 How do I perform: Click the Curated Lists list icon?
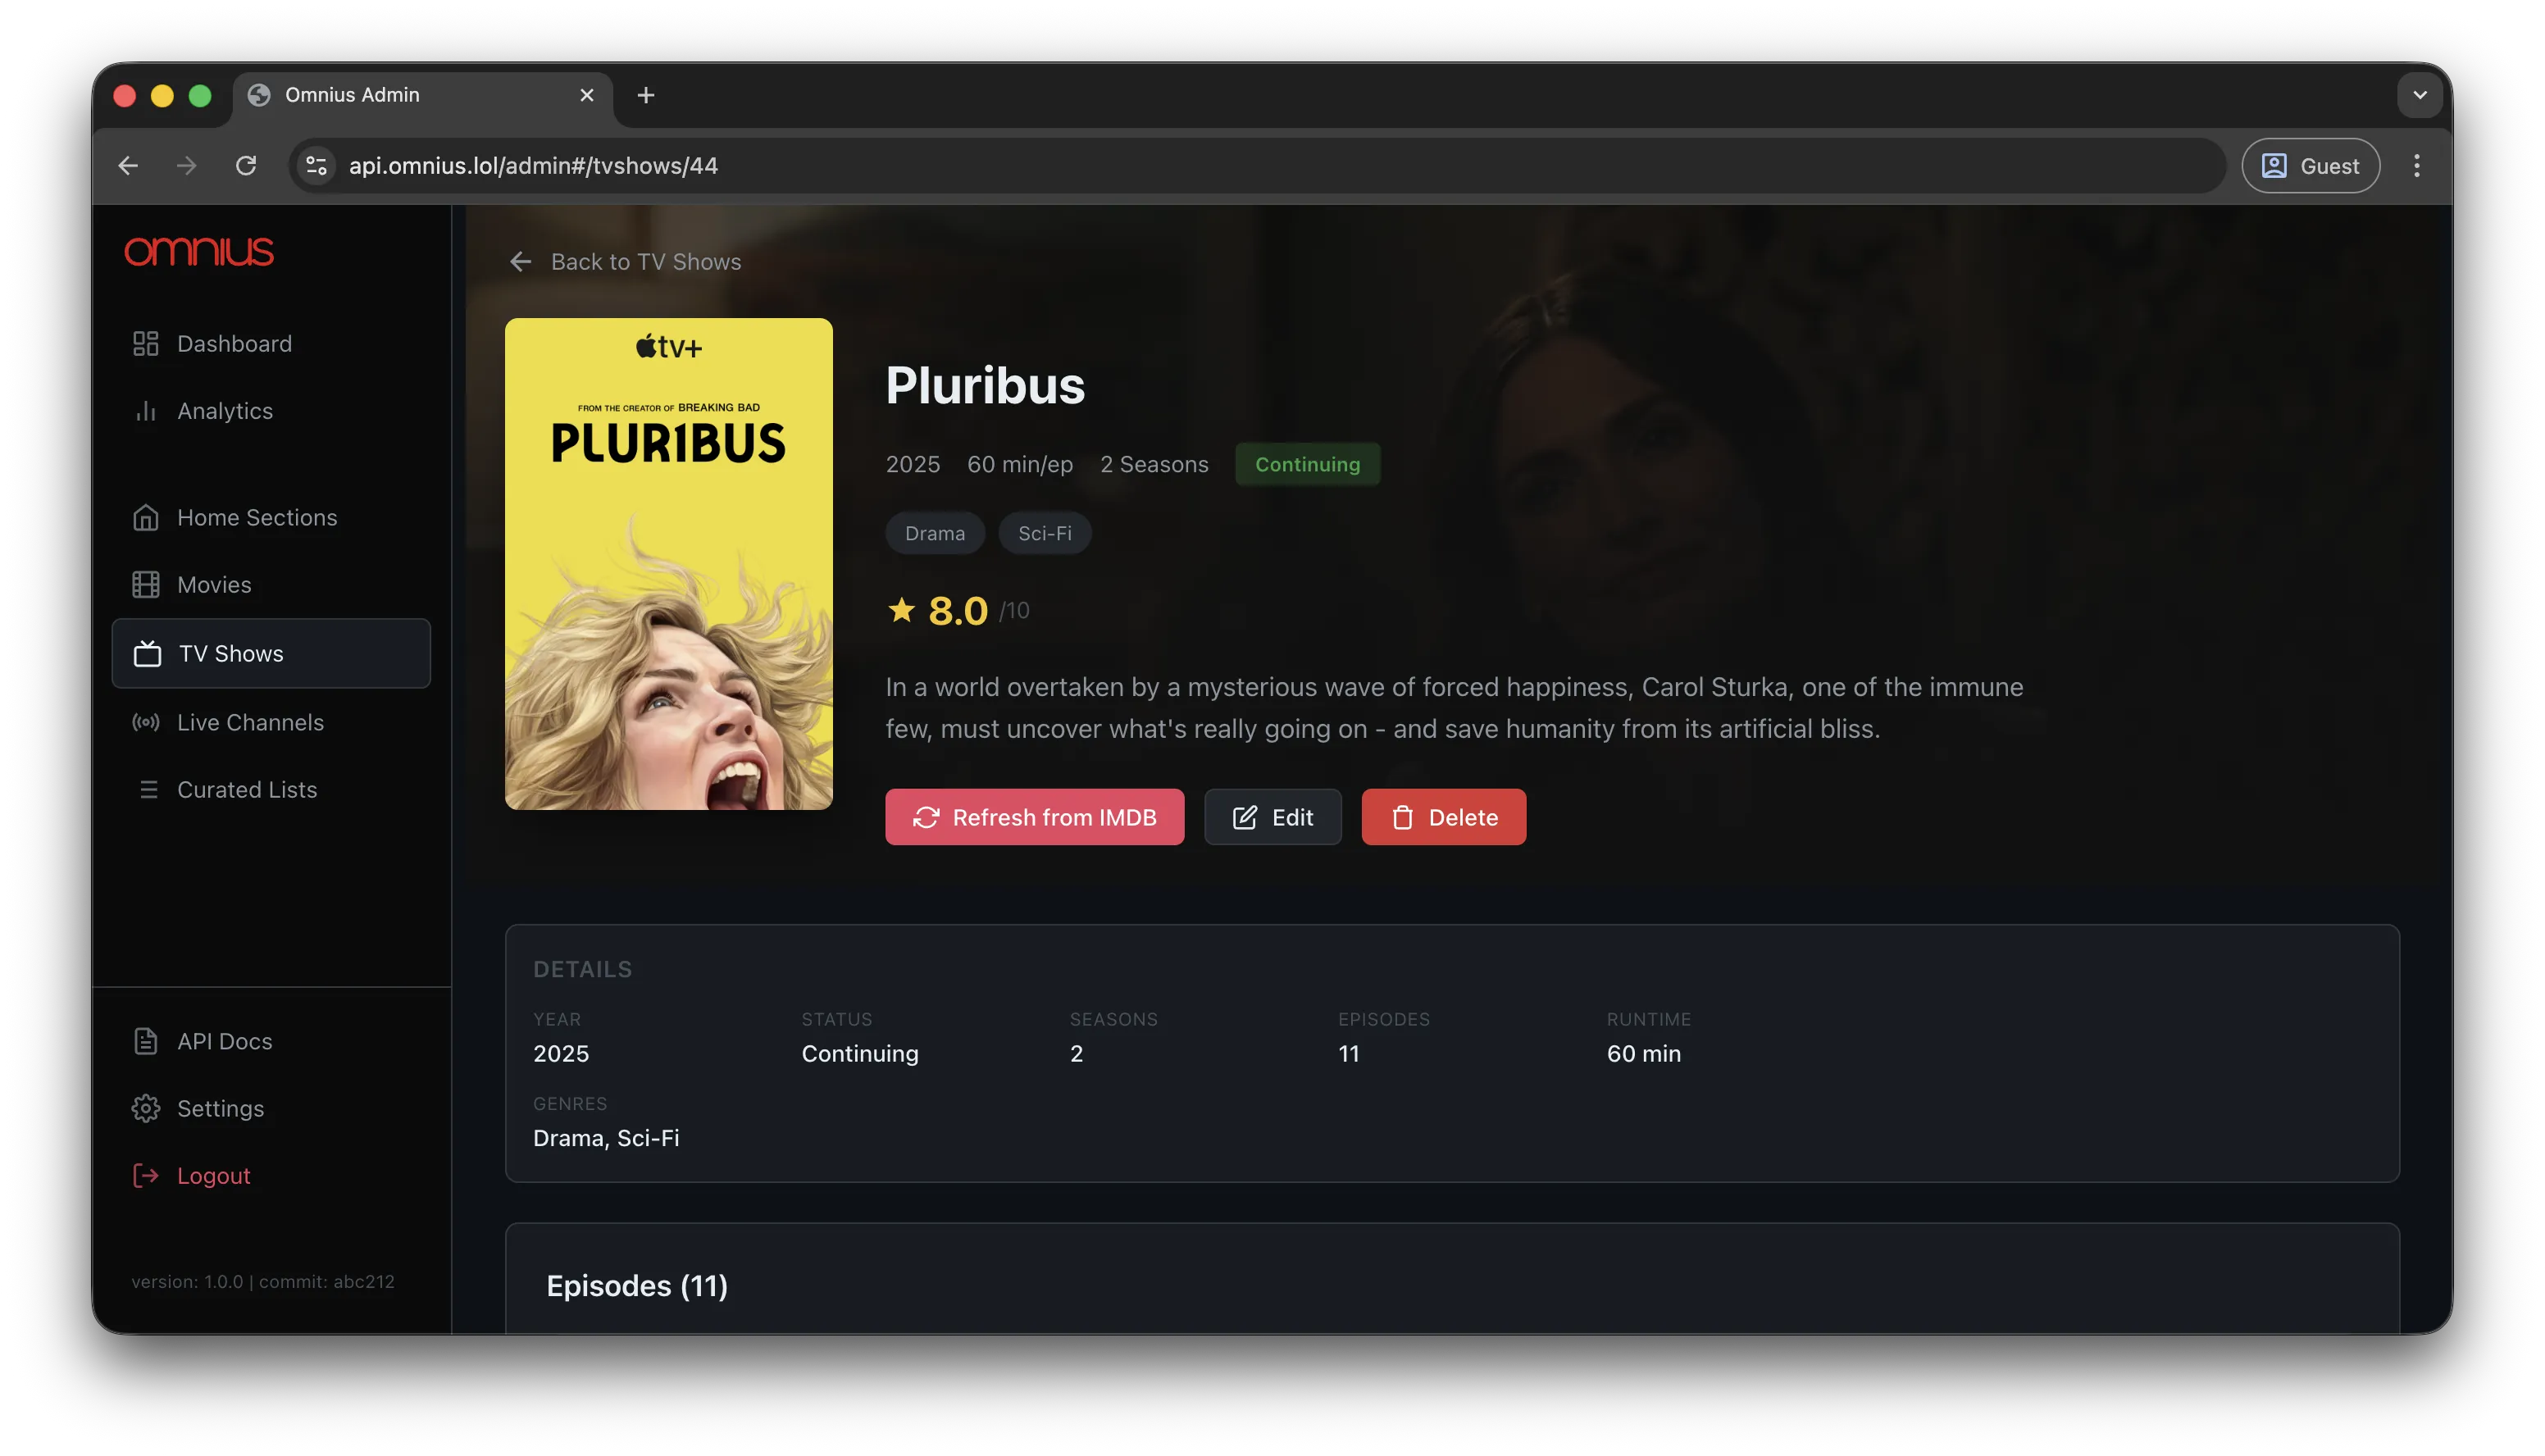[148, 790]
